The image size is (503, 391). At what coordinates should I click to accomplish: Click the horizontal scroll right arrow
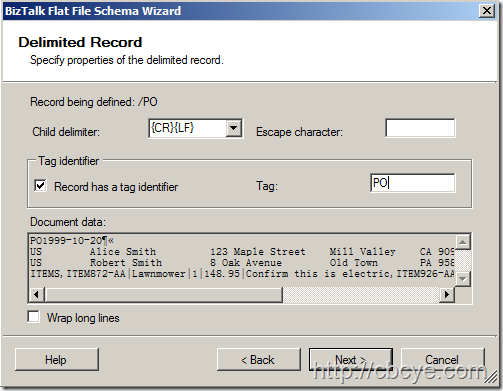click(447, 294)
